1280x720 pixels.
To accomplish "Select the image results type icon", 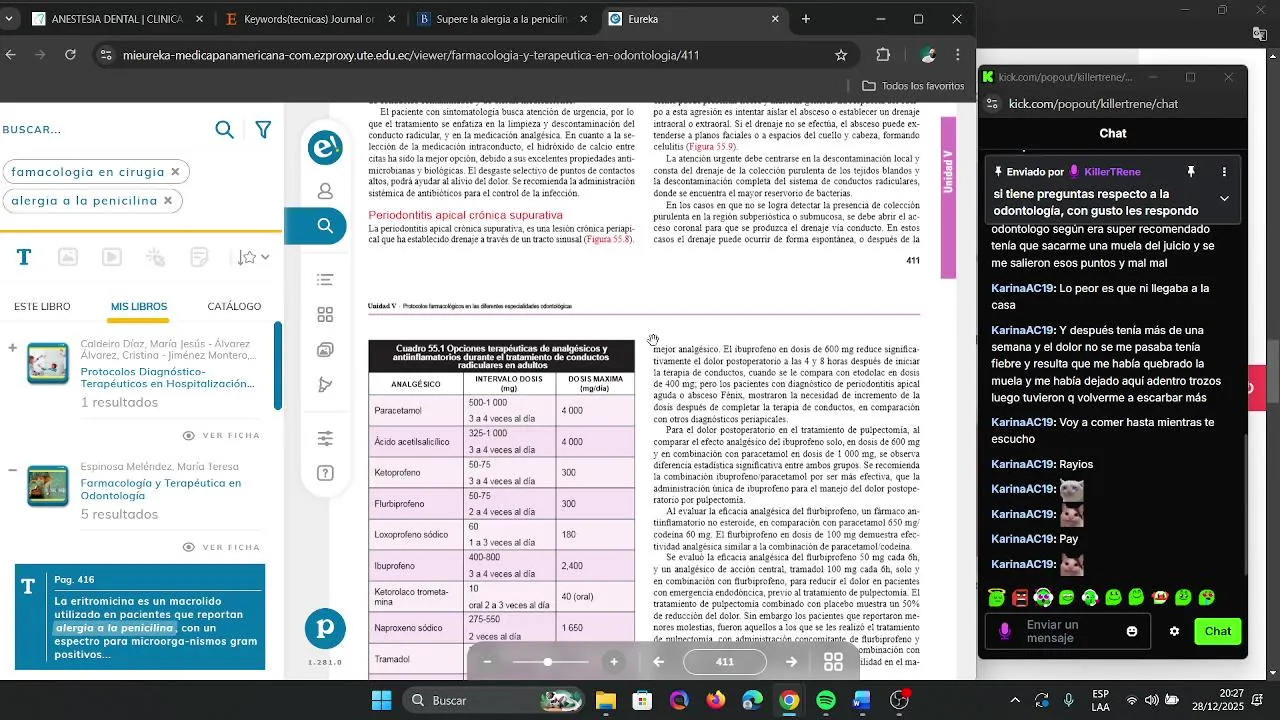I will pyautogui.click(x=68, y=257).
